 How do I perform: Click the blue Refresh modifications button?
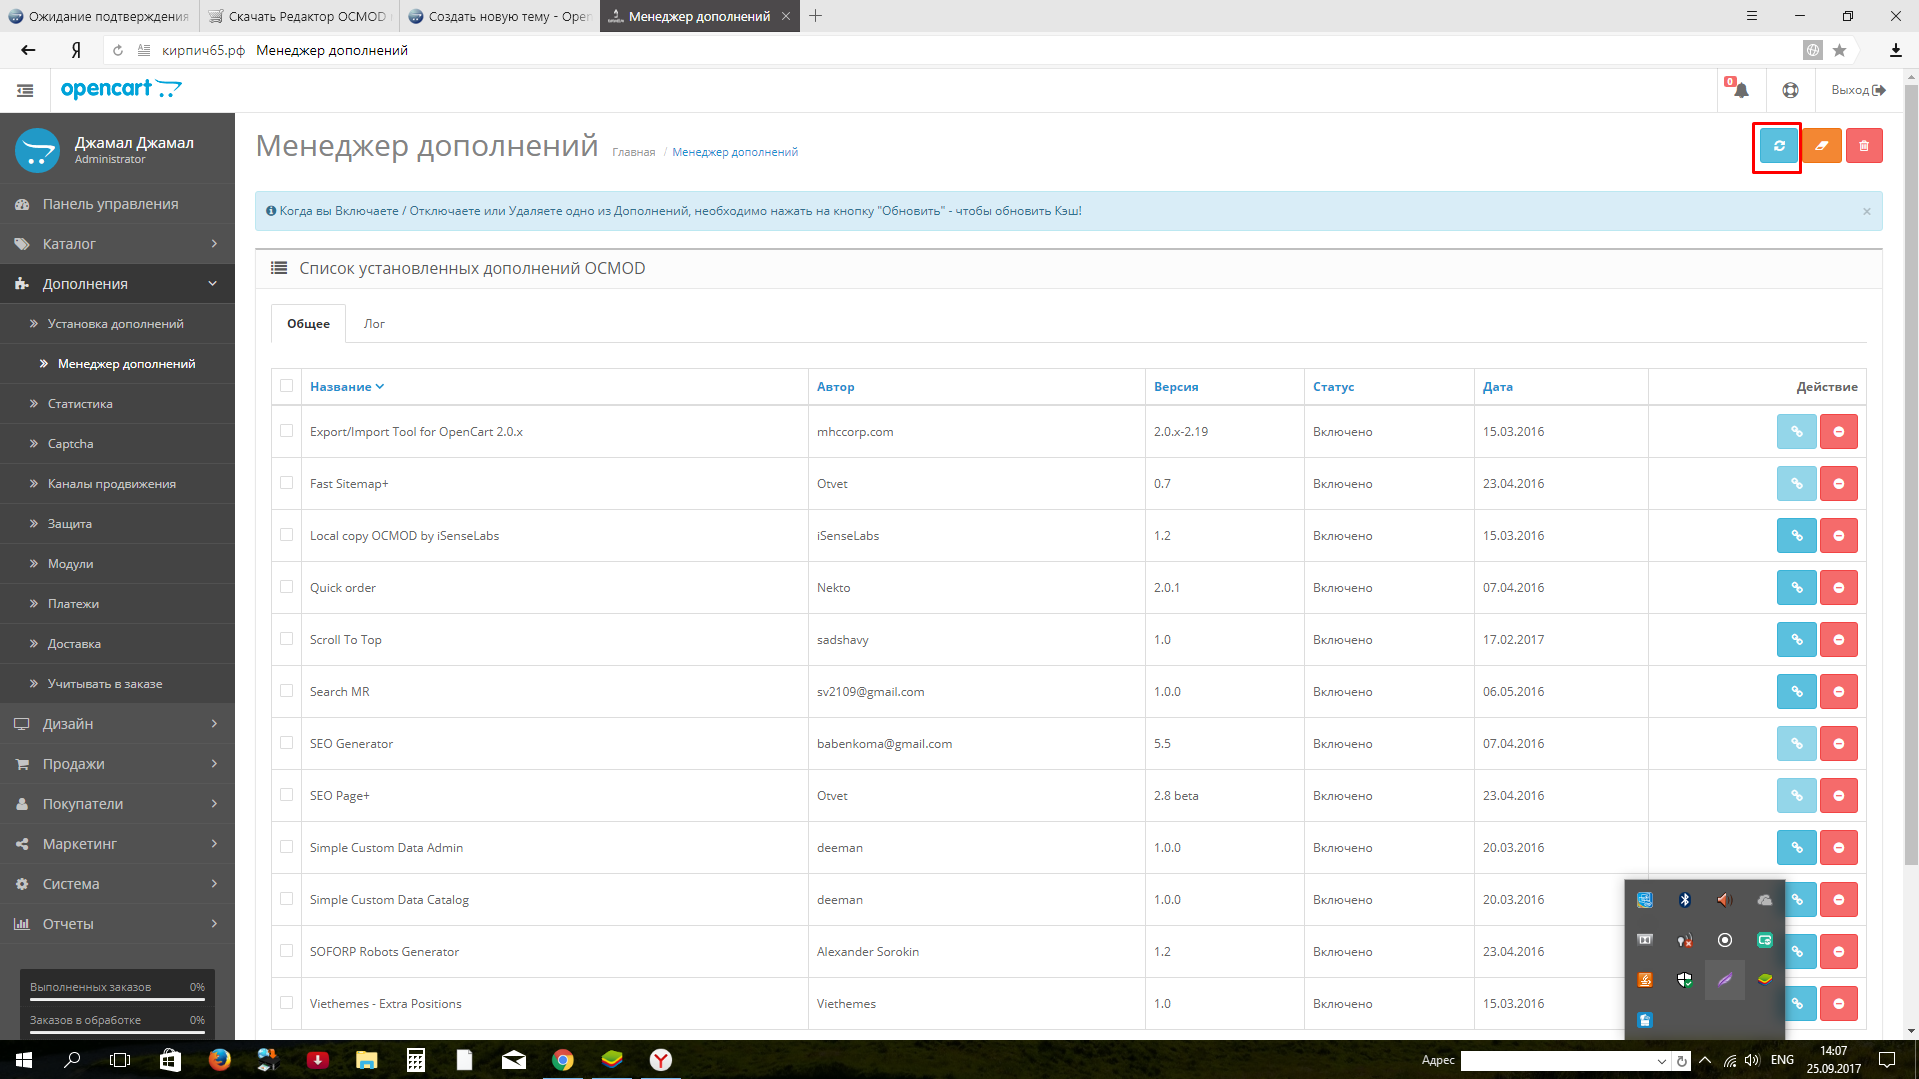click(x=1778, y=146)
